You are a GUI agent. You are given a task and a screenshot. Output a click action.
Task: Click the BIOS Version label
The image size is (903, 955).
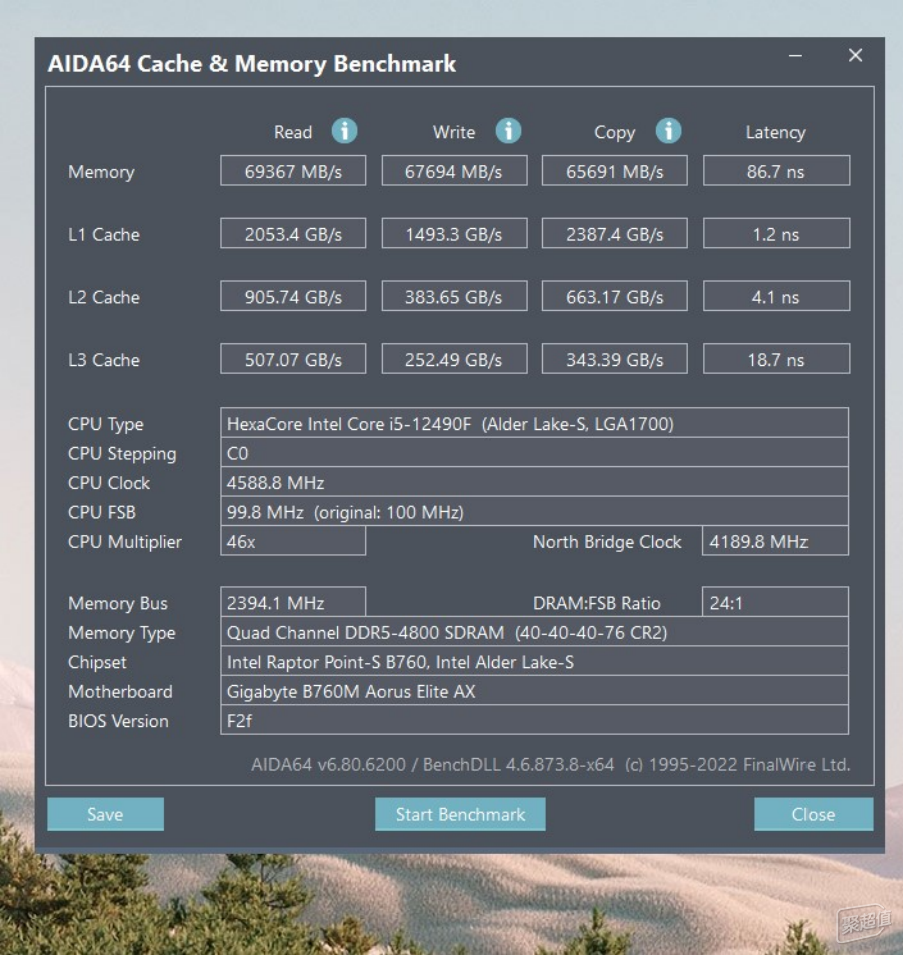point(118,721)
